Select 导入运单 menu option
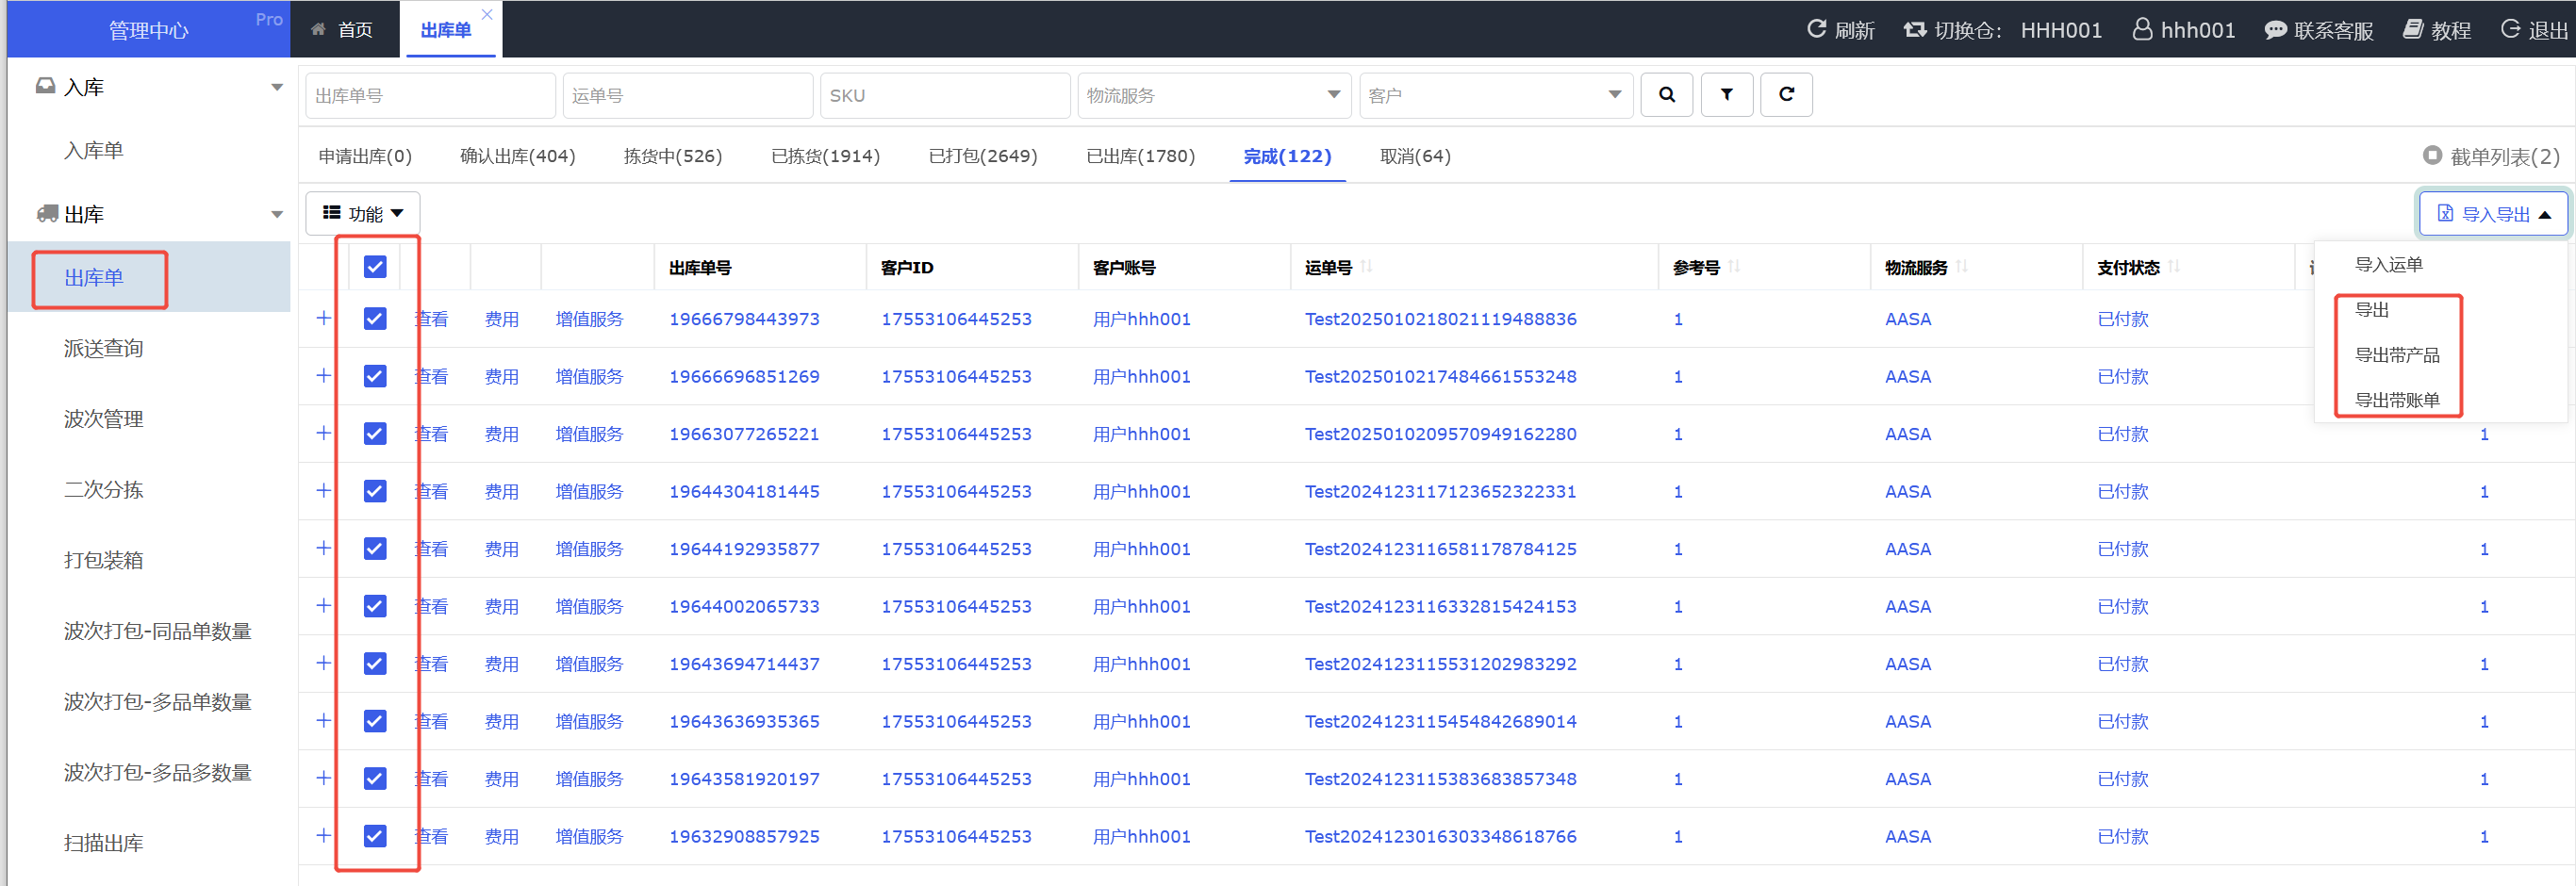 pyautogui.click(x=2387, y=264)
